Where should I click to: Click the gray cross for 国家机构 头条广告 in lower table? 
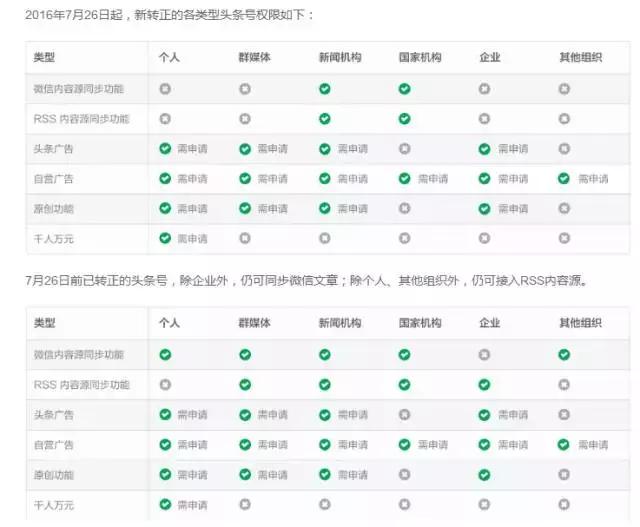[x=404, y=415]
